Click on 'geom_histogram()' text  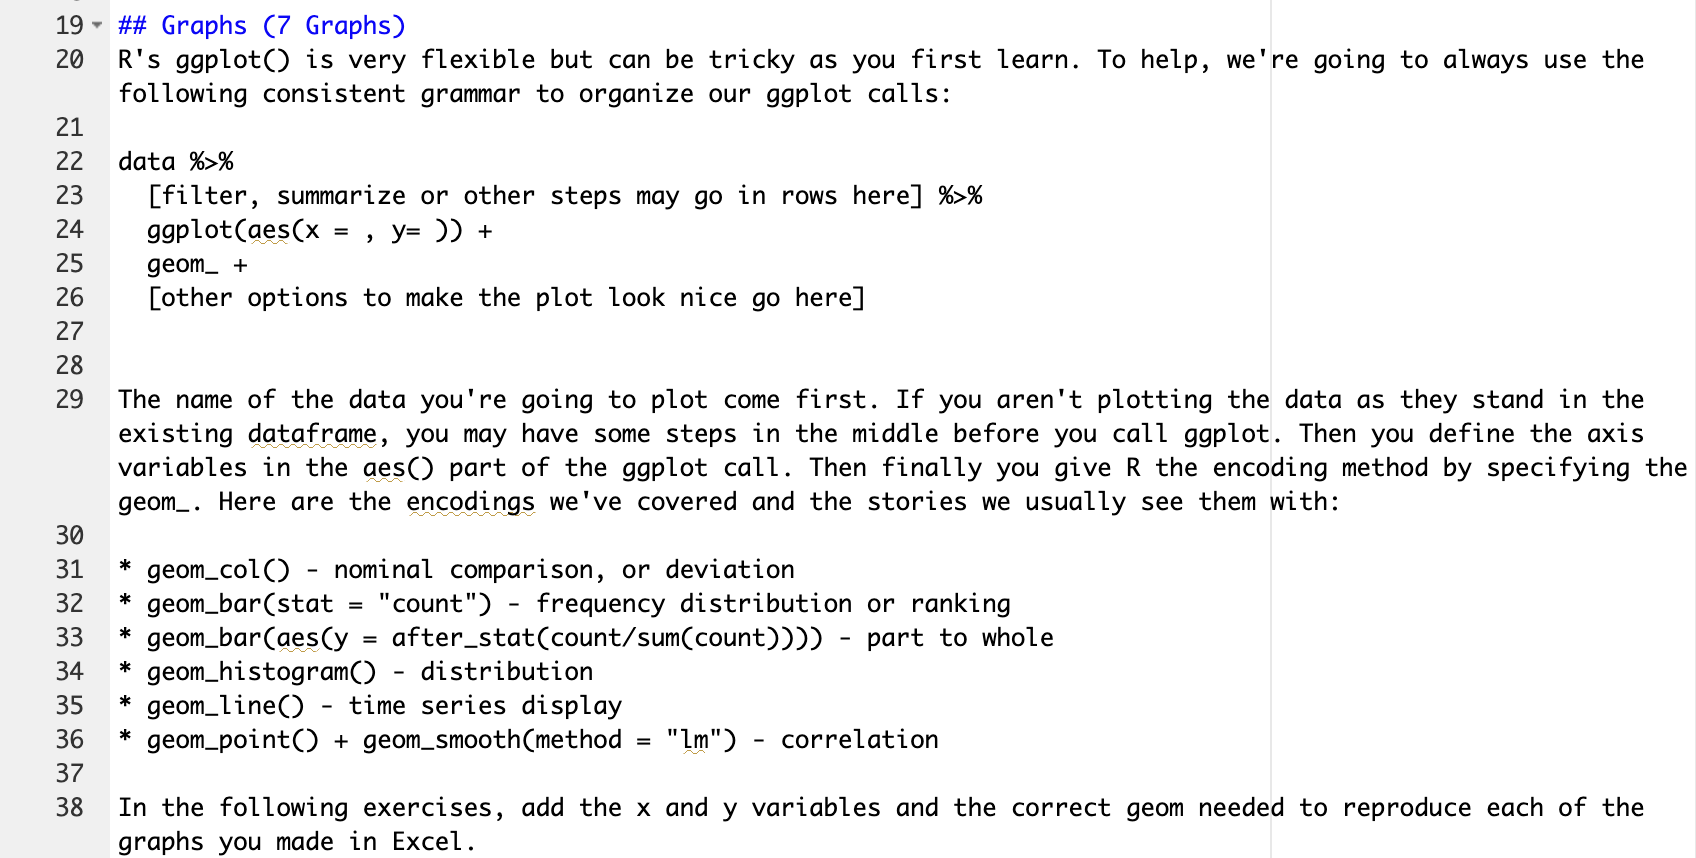coord(262,671)
